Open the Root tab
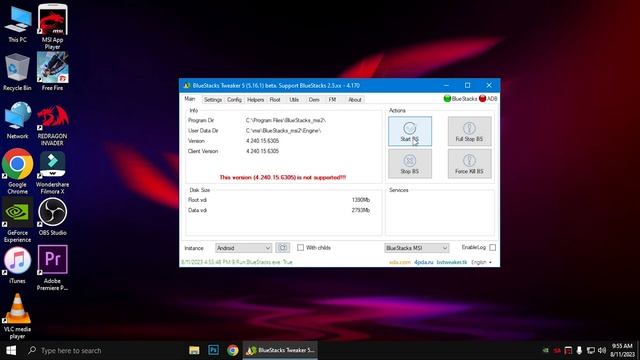This screenshot has height=360, width=640. pos(275,100)
